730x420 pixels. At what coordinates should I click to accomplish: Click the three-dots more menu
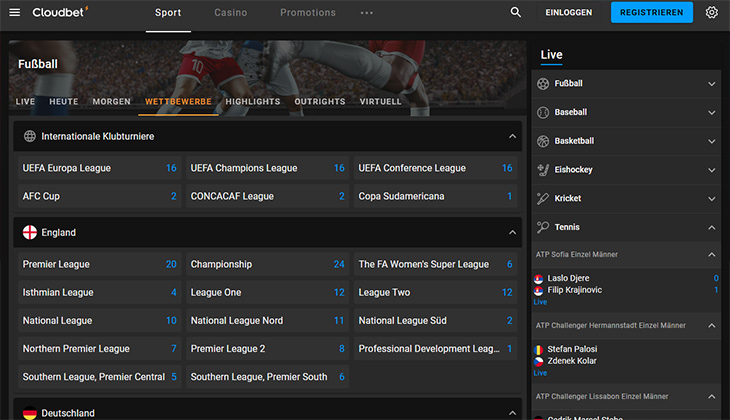click(x=366, y=13)
